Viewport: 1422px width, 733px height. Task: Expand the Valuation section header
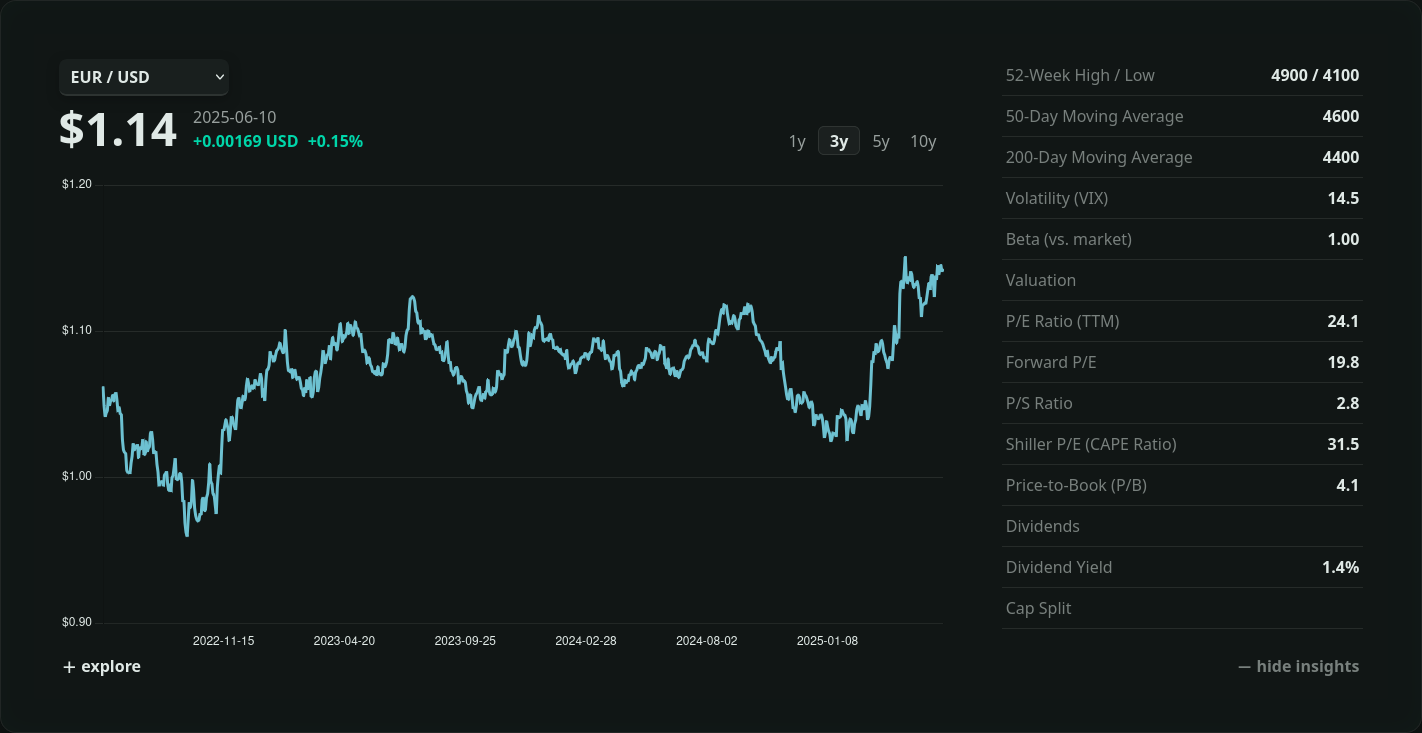coord(1041,280)
